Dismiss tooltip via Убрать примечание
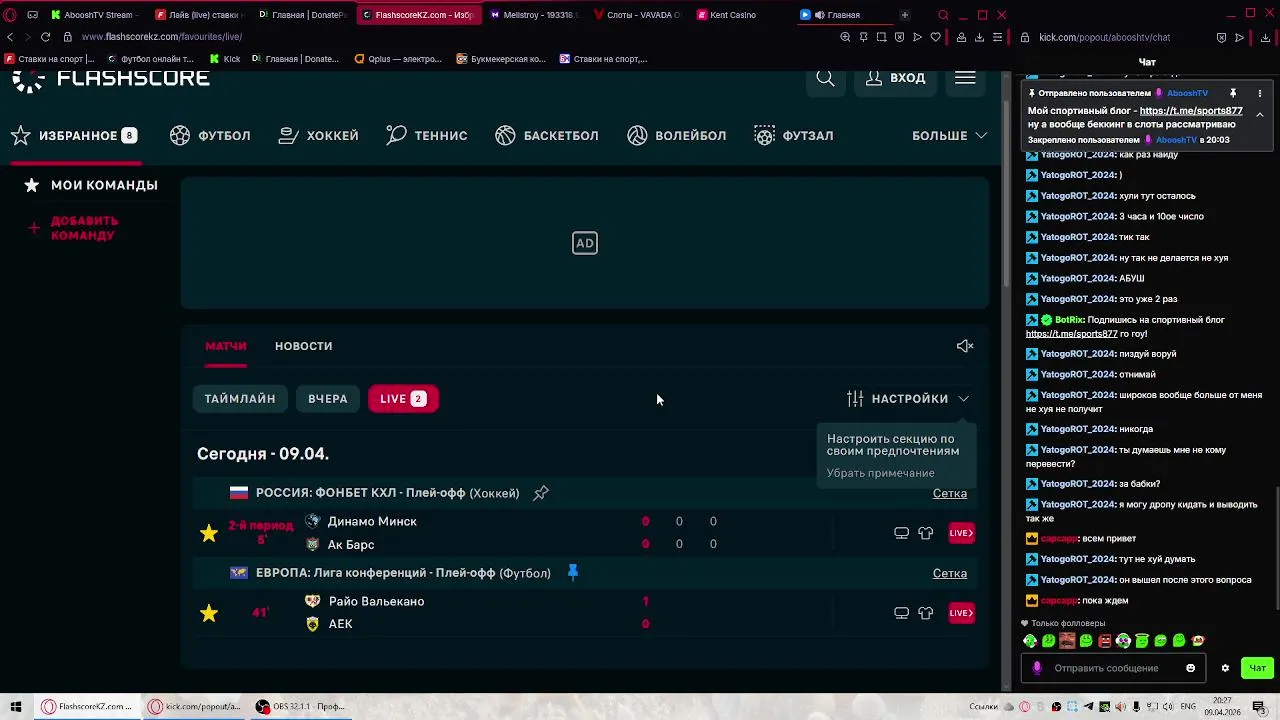1280x720 pixels. point(881,473)
